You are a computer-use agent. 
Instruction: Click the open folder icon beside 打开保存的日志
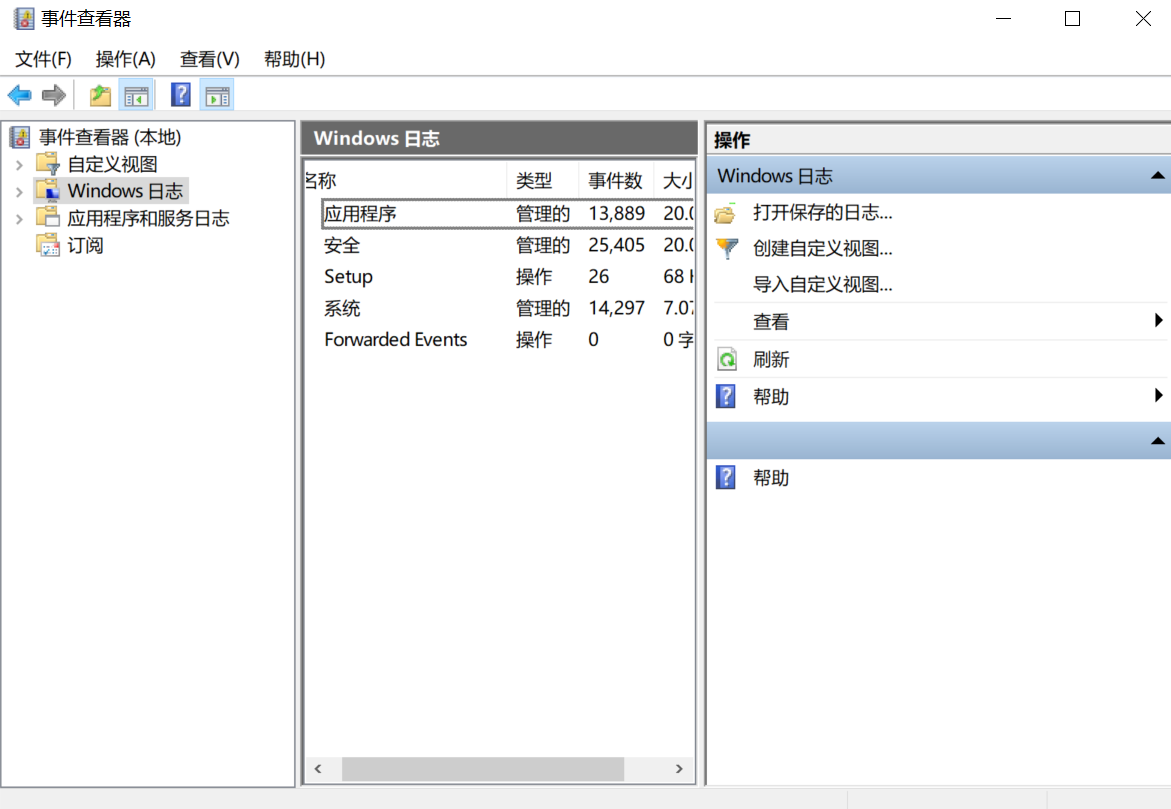click(x=726, y=213)
